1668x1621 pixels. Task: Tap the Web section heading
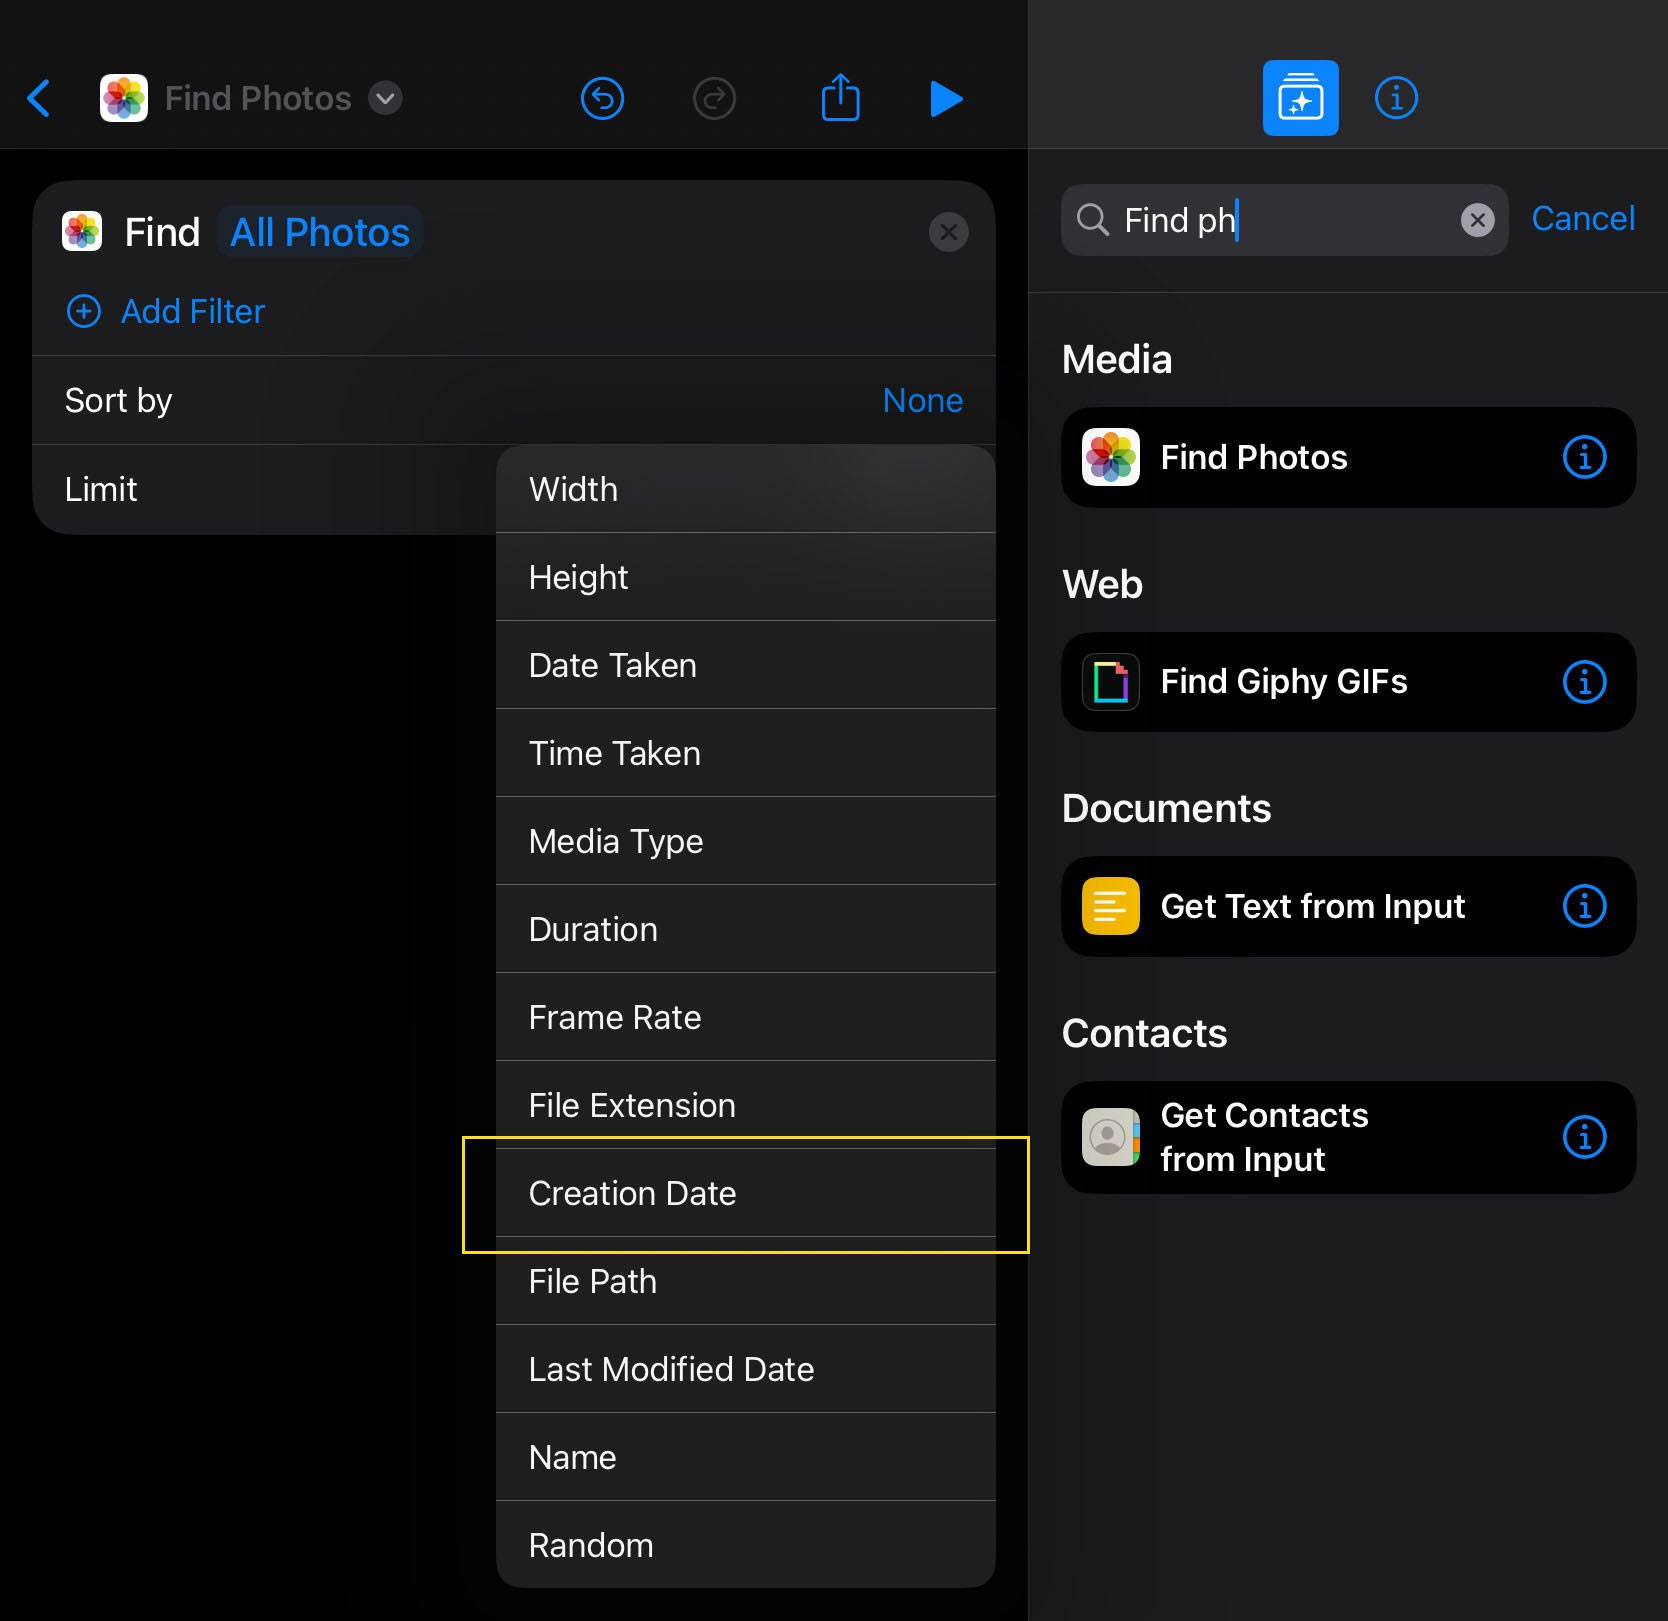pyautogui.click(x=1102, y=584)
